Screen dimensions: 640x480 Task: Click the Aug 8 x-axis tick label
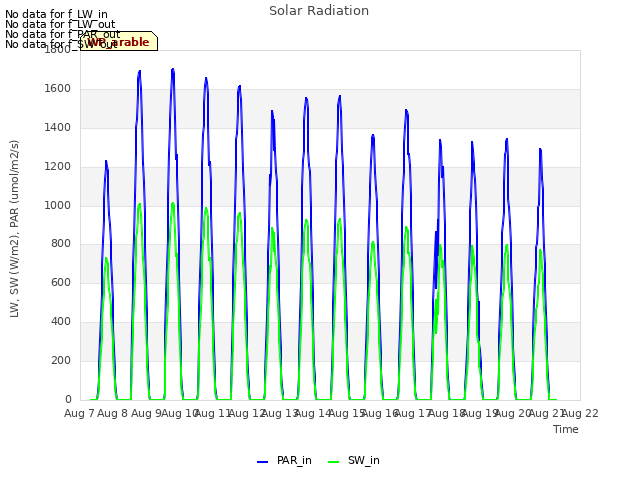coord(113,413)
